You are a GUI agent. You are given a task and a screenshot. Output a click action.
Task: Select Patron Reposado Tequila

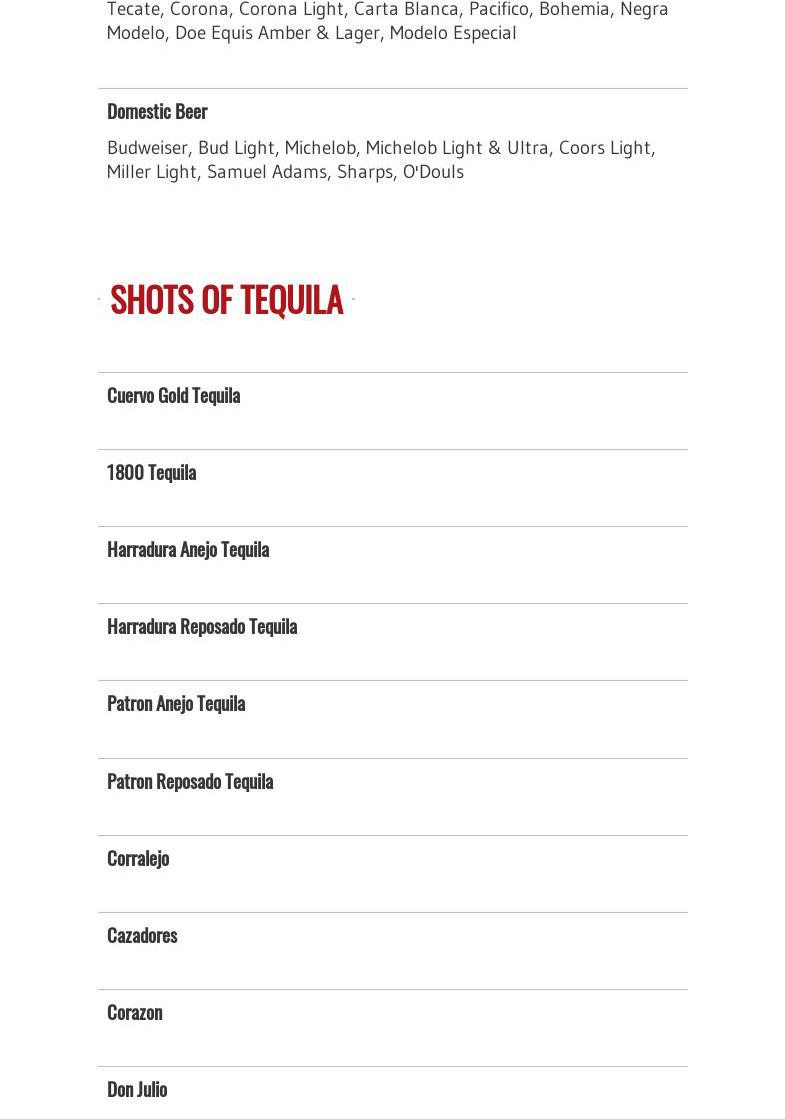click(189, 781)
